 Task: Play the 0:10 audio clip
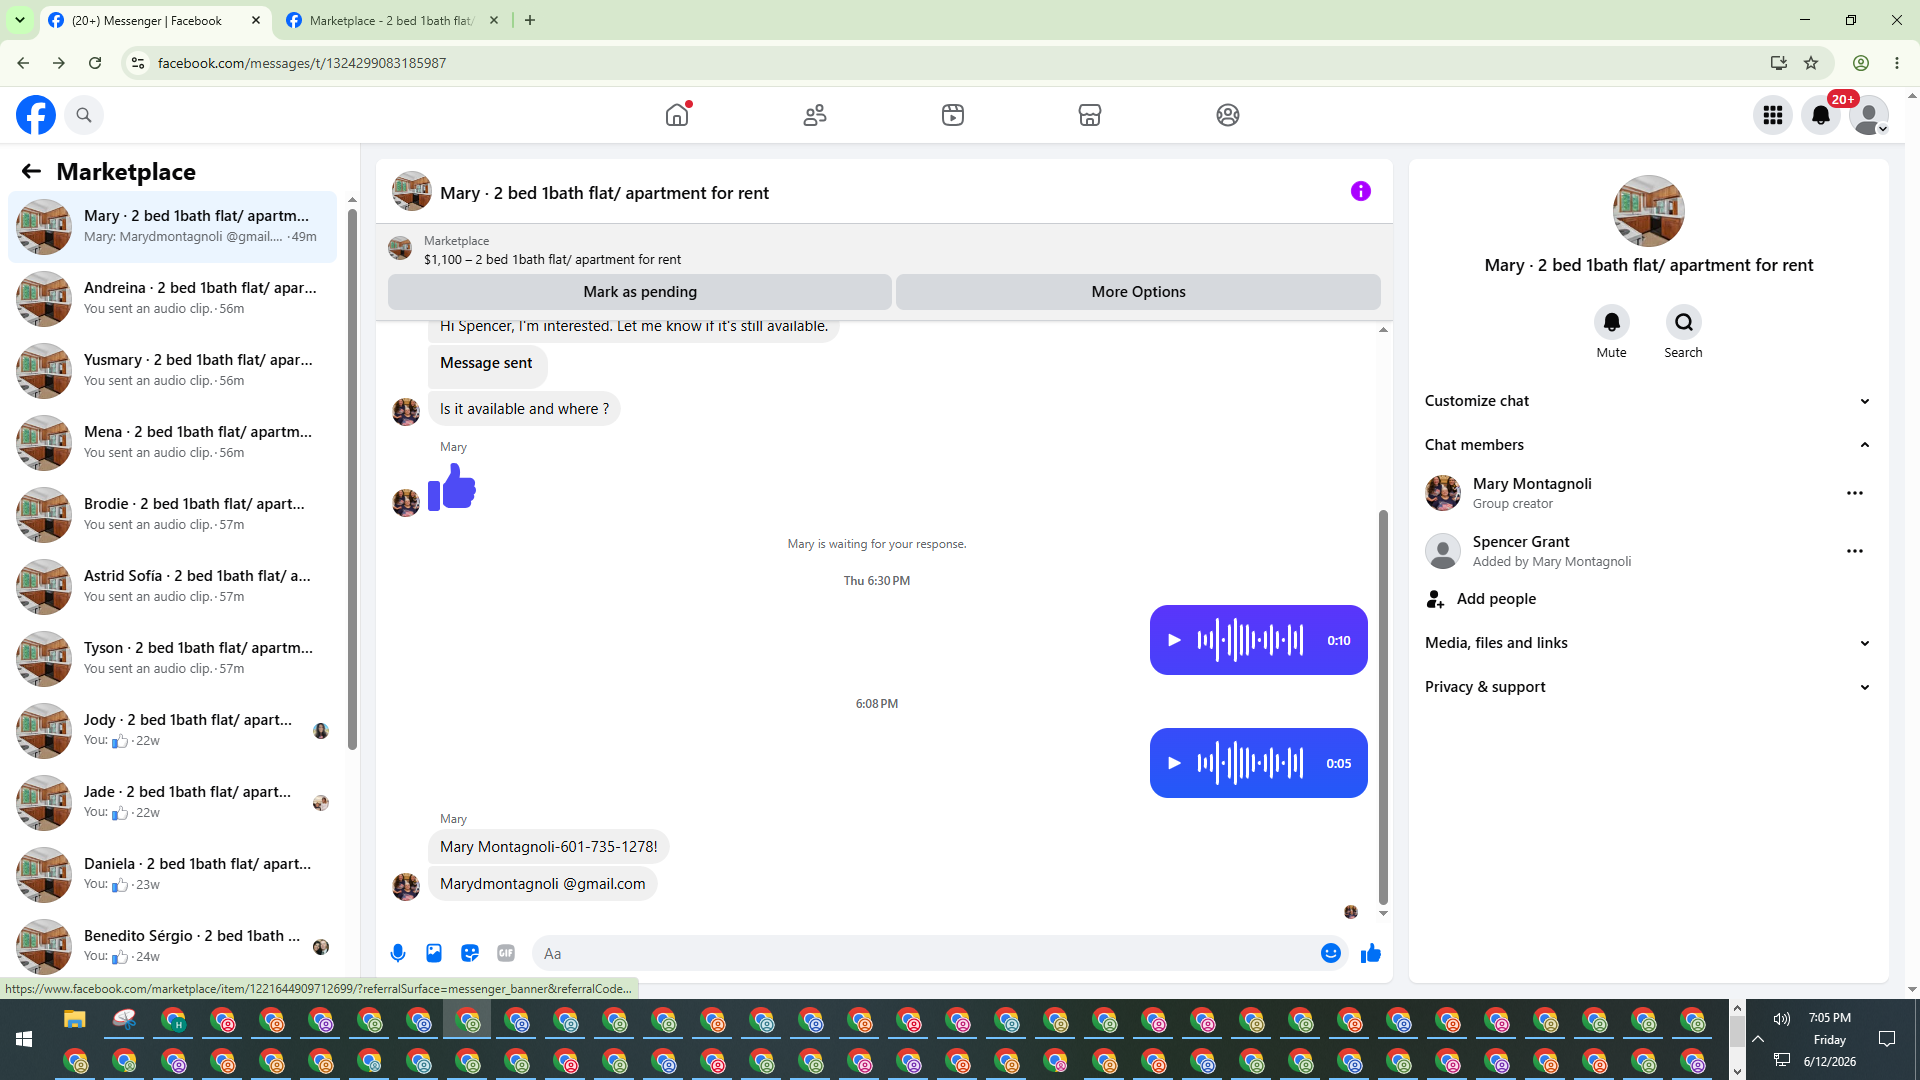pos(1175,640)
